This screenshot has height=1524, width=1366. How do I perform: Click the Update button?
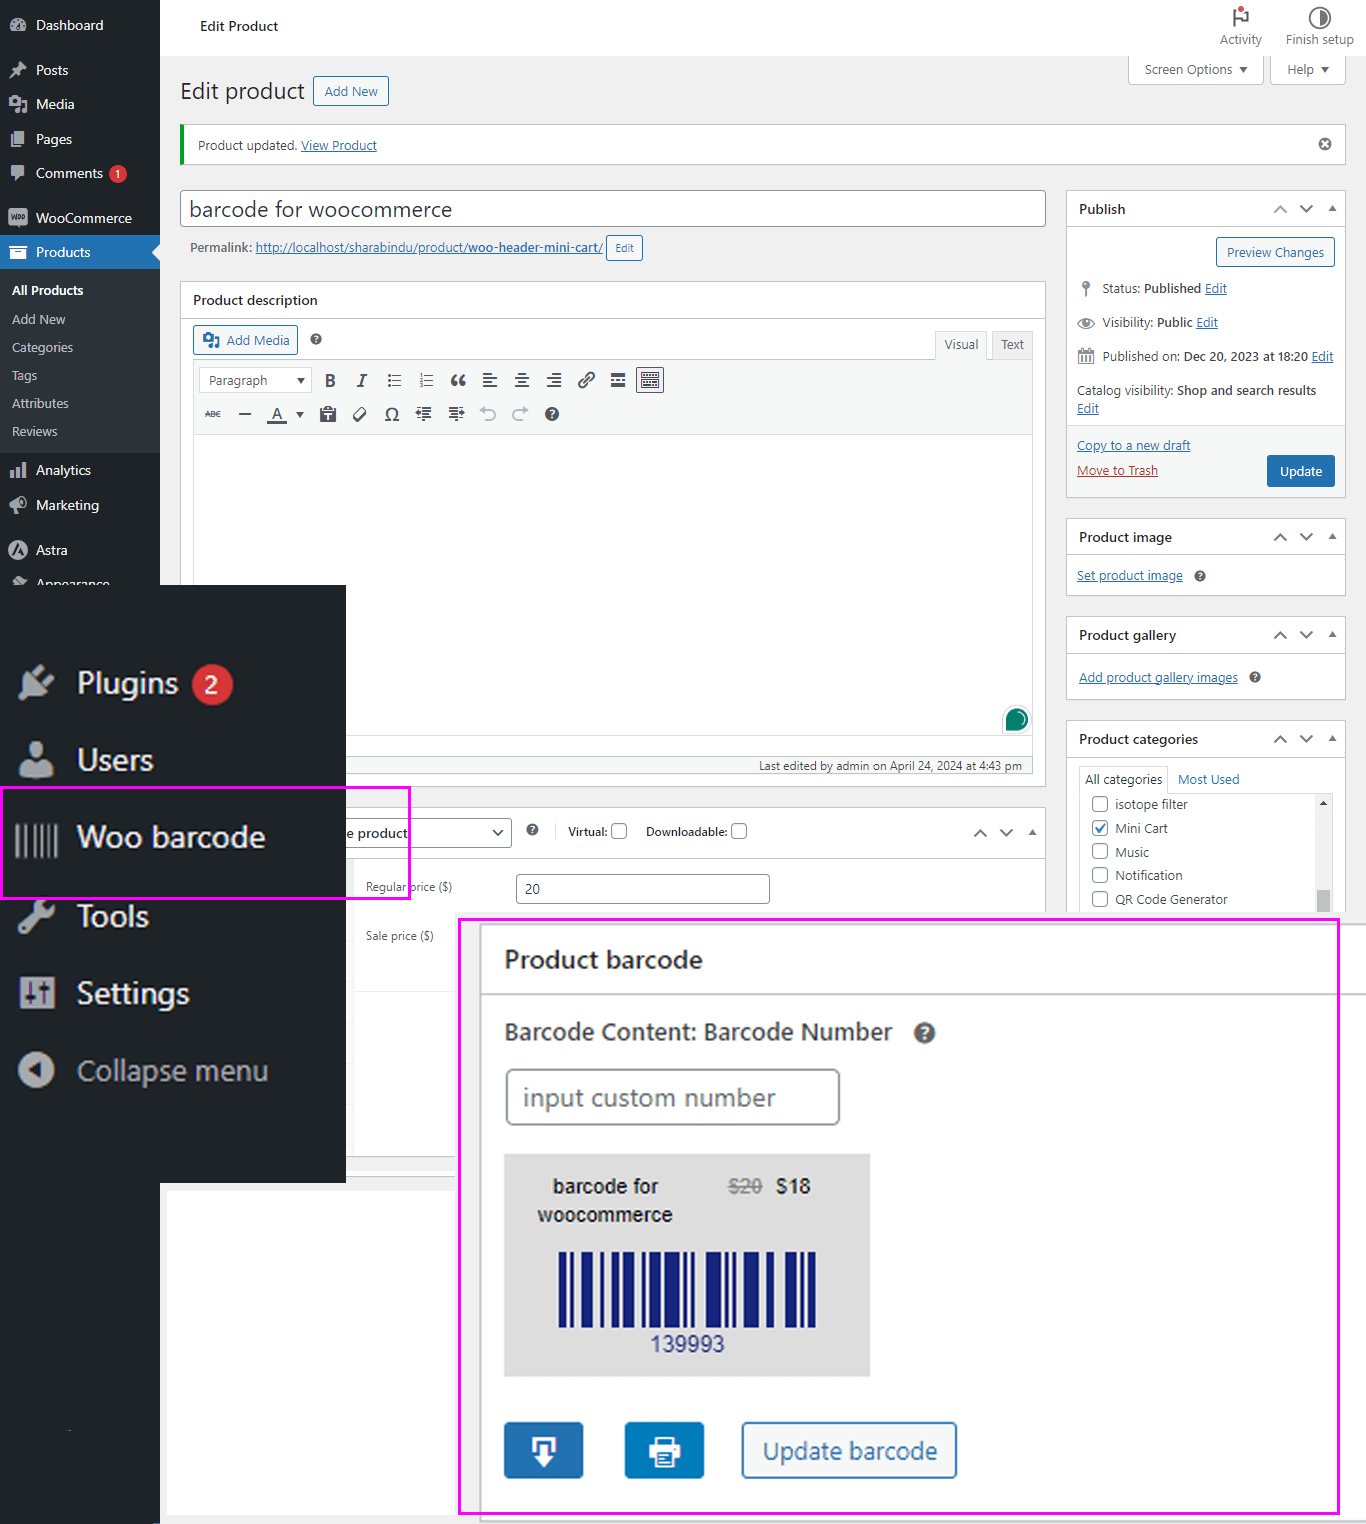tap(1300, 471)
